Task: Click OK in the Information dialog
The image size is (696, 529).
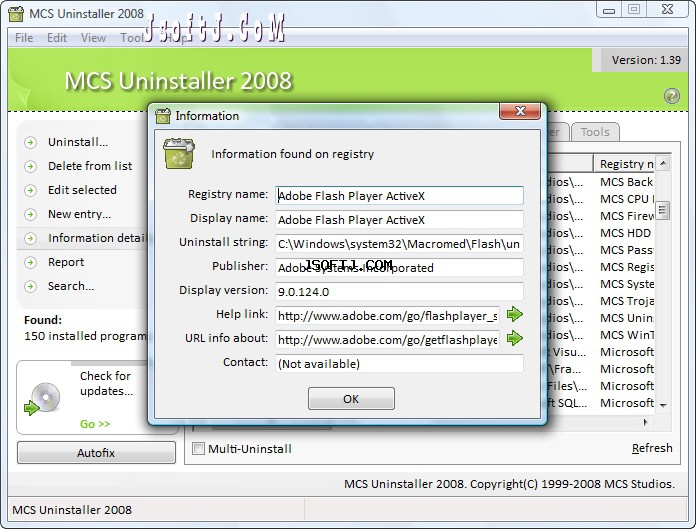Action: click(x=351, y=399)
